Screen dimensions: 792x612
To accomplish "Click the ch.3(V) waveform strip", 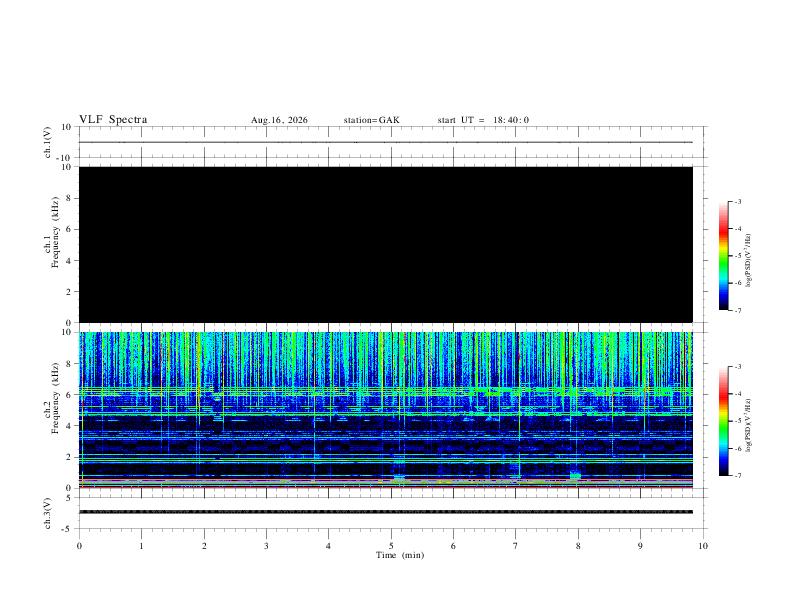I will click(x=386, y=513).
